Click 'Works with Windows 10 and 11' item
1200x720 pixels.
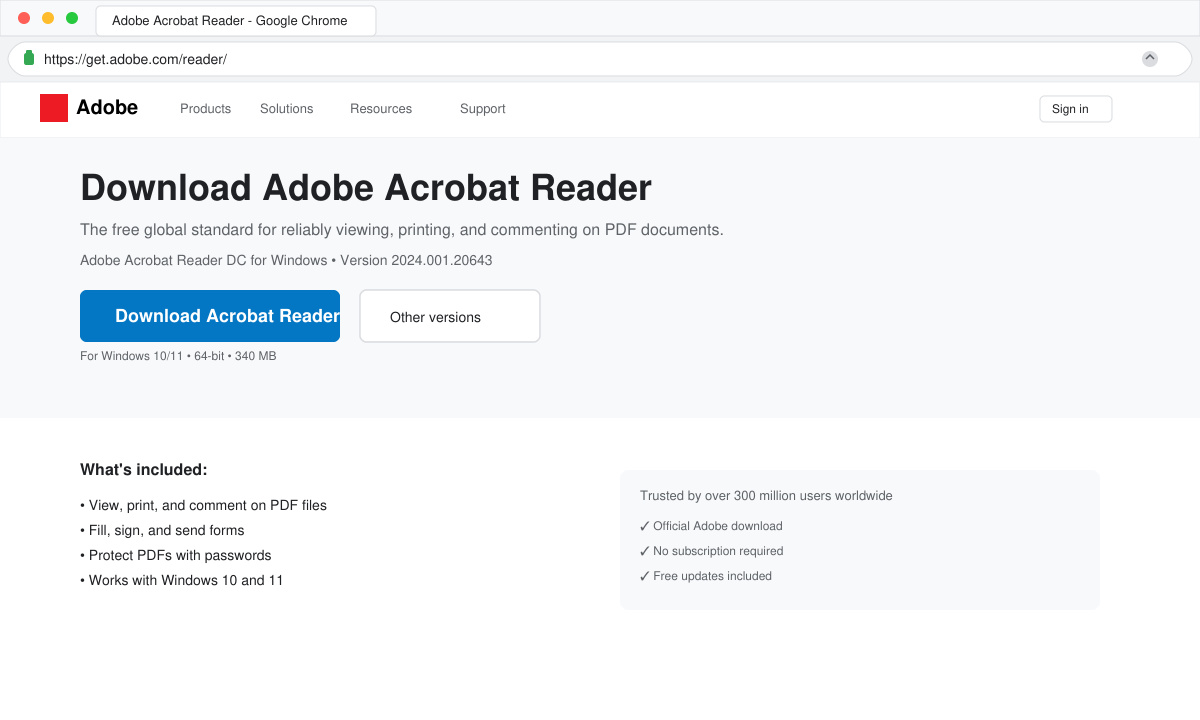coord(182,580)
